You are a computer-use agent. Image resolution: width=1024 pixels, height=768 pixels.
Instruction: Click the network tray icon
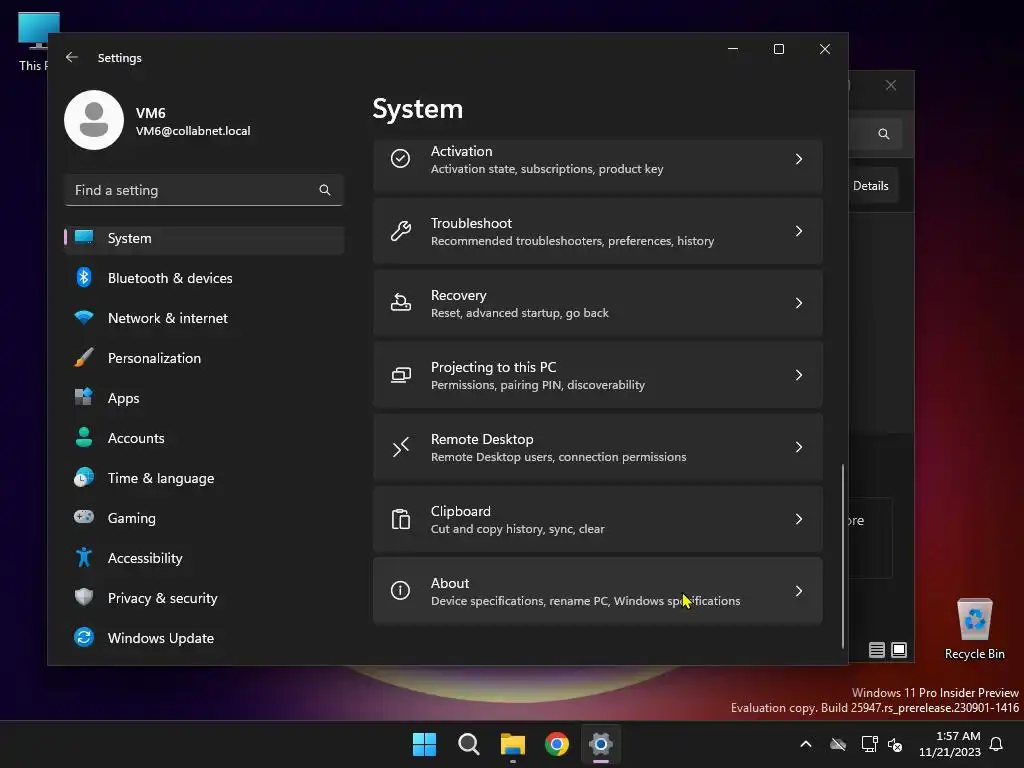click(x=869, y=744)
